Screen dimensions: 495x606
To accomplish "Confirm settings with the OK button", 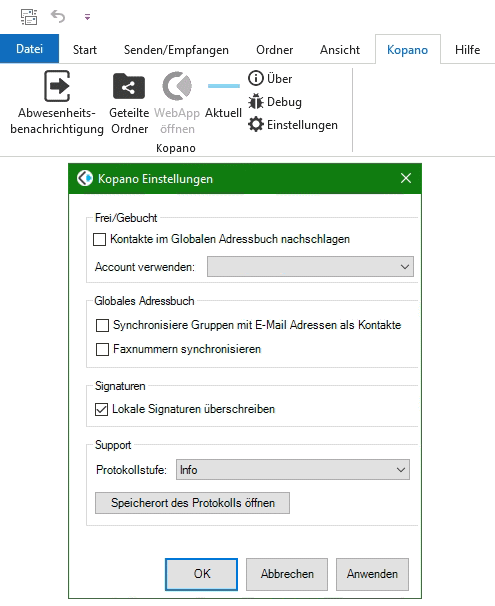I will tap(201, 574).
